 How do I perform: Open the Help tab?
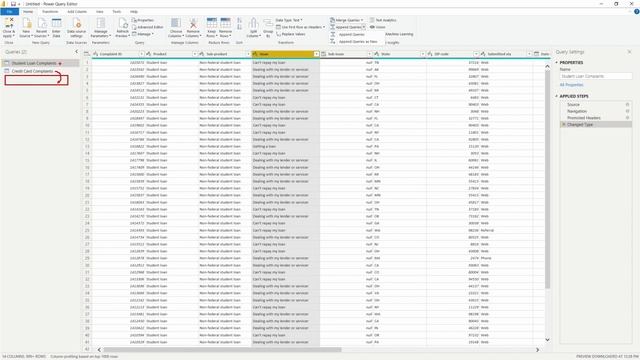point(133,11)
